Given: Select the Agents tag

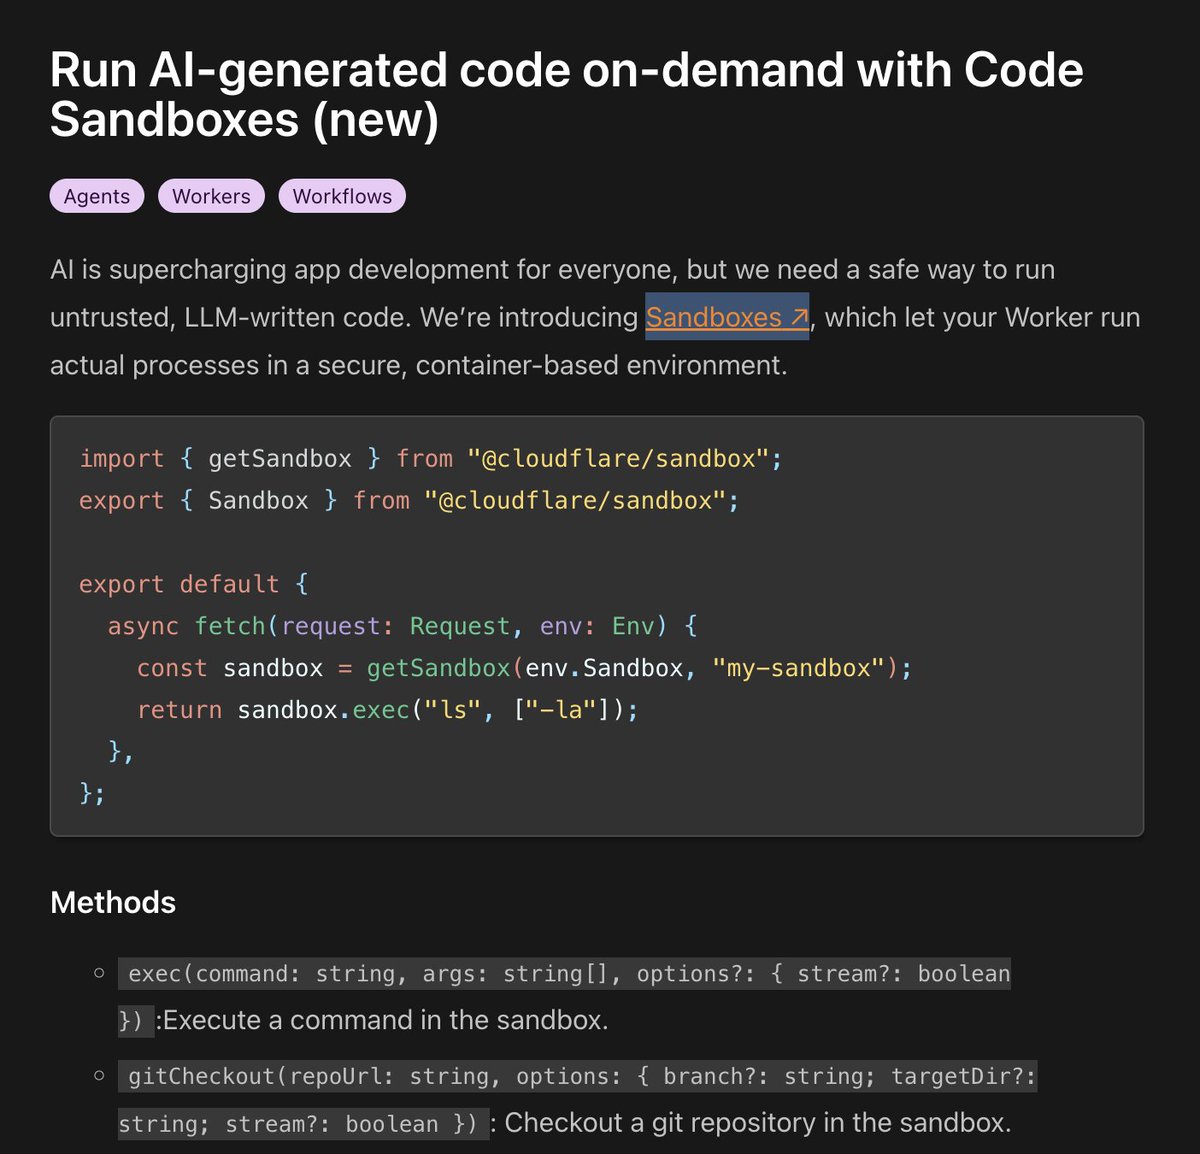Looking at the screenshot, I should [x=97, y=196].
